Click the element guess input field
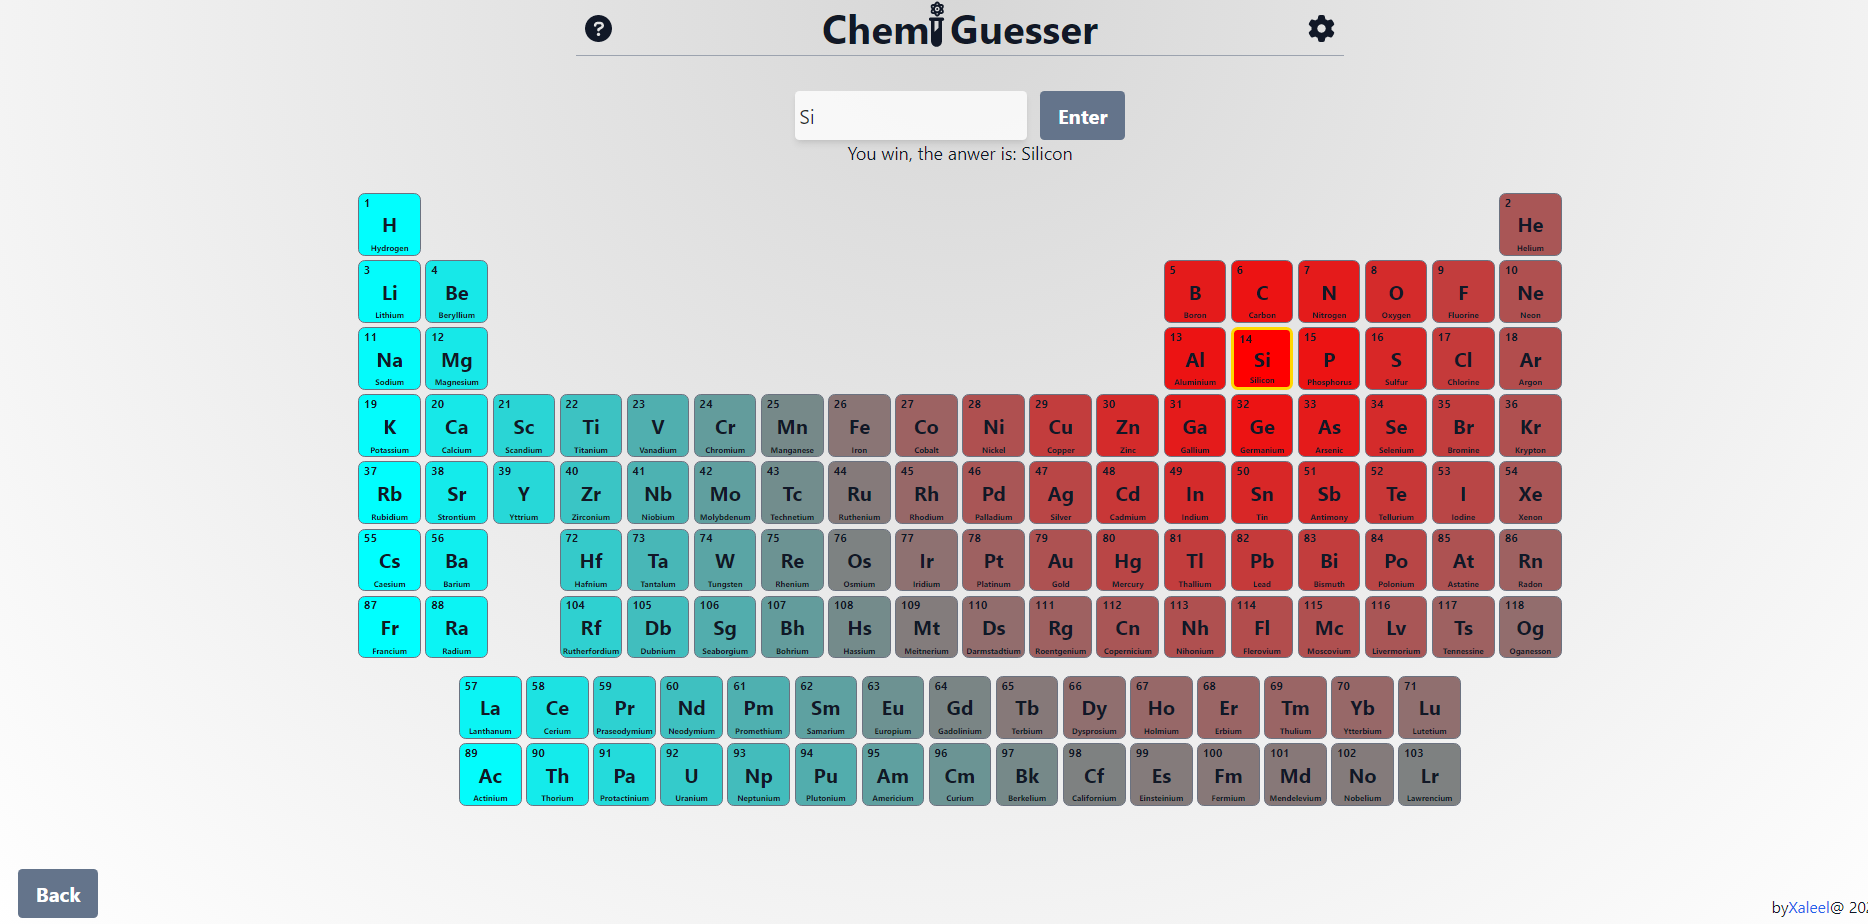Screen dimensions: 1868x924 click(910, 116)
